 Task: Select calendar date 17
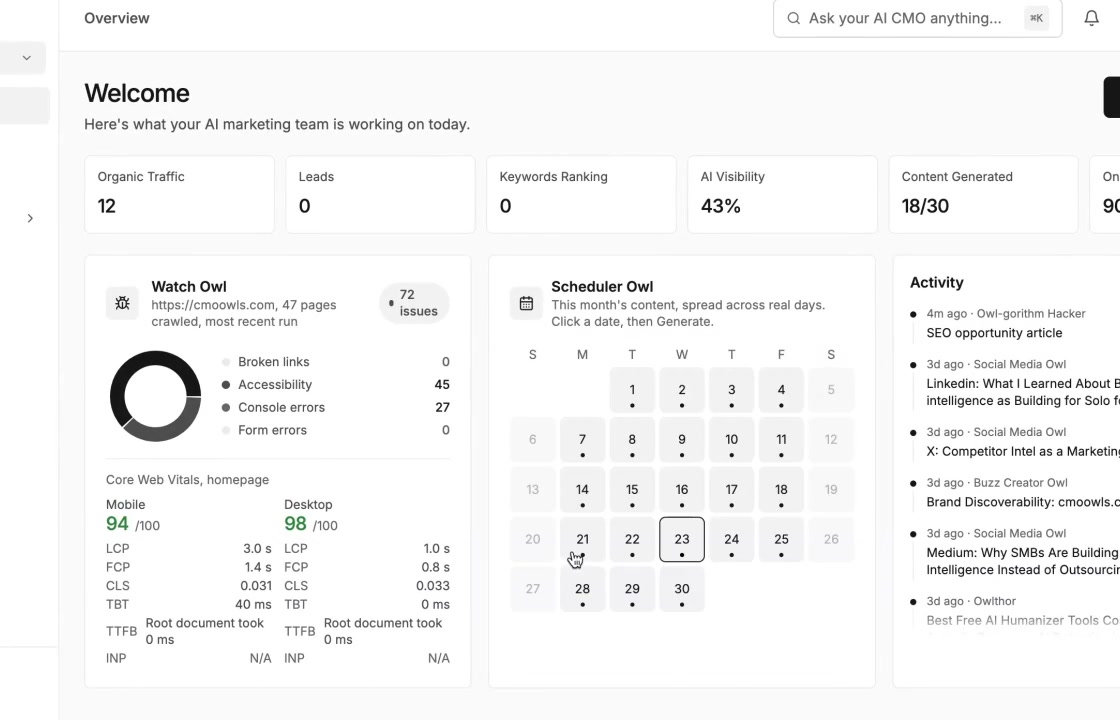(x=731, y=490)
